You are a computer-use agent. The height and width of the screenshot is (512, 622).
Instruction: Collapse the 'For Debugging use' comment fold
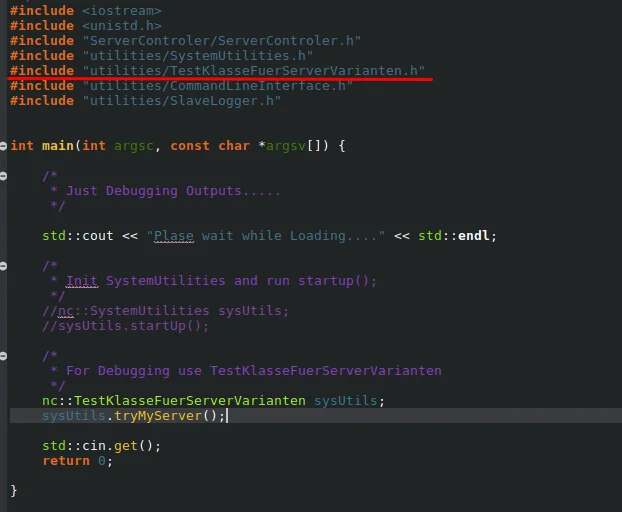(3, 356)
